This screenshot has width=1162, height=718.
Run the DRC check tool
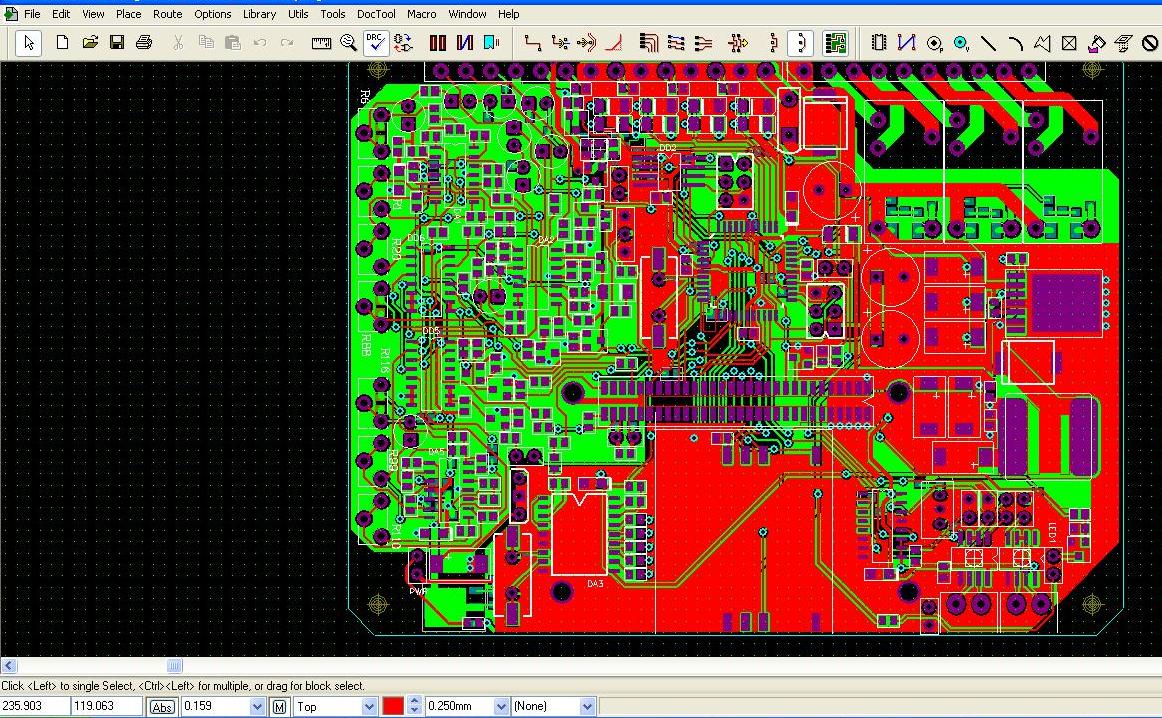[x=376, y=43]
